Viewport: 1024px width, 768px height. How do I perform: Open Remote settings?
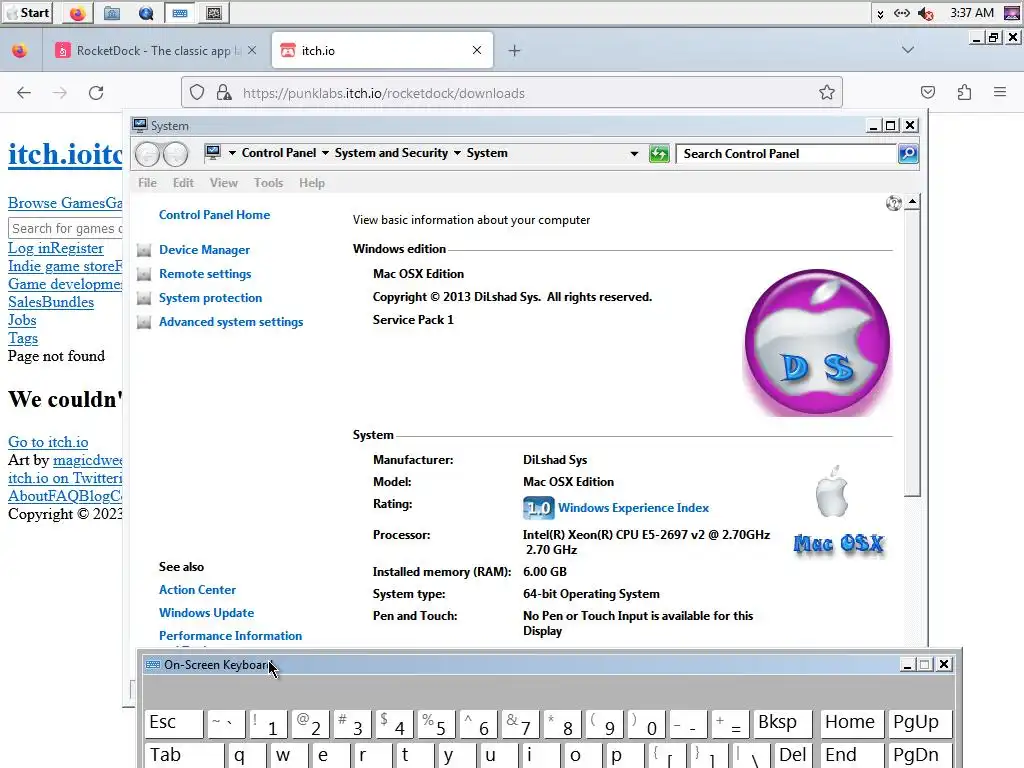[205, 274]
